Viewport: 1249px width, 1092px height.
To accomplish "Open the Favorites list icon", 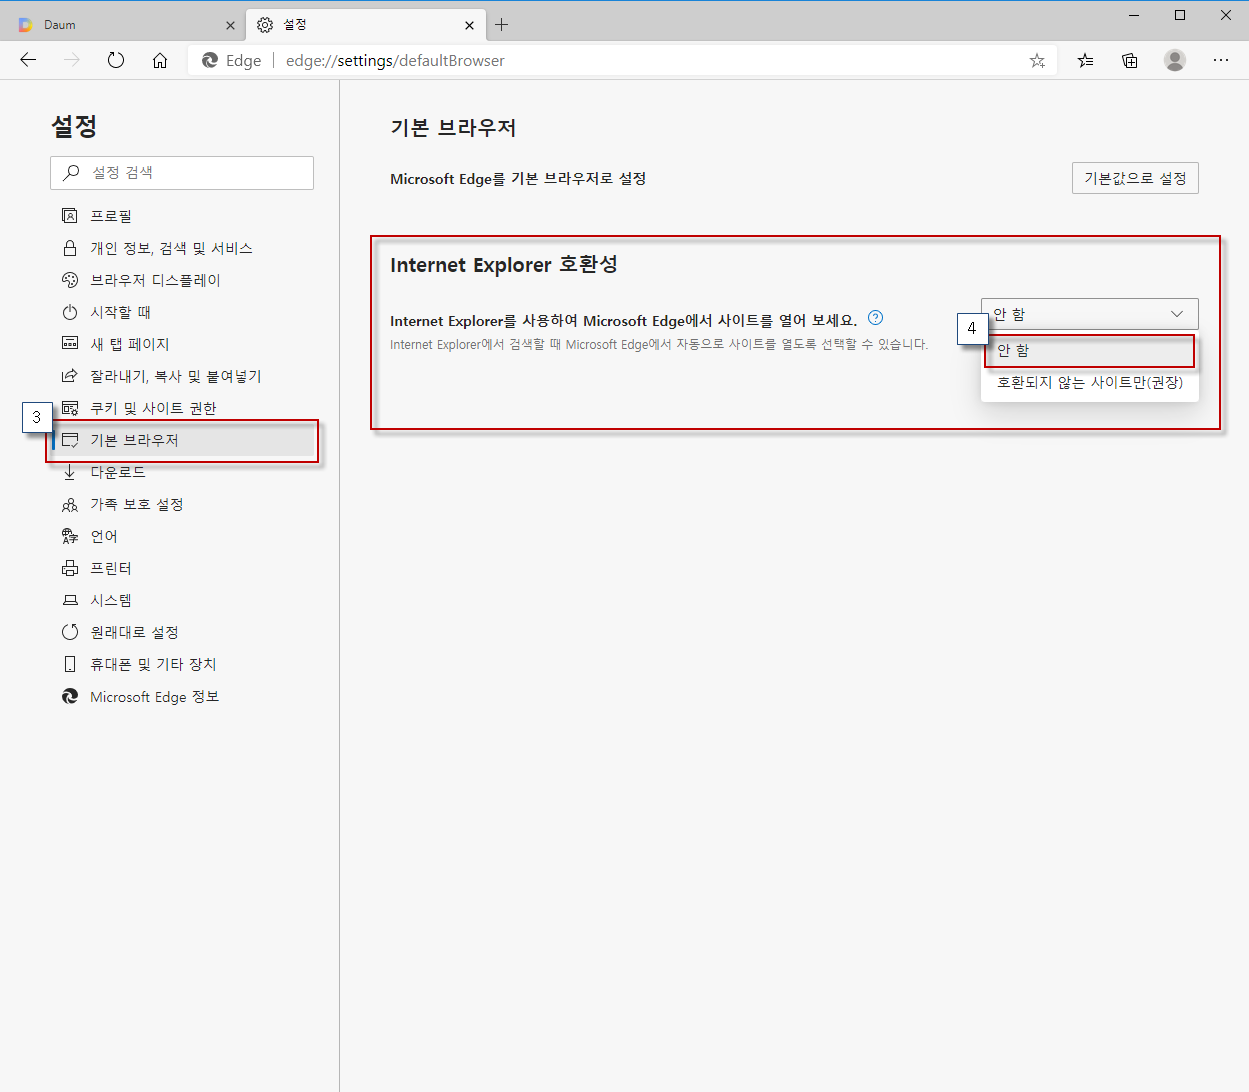I will coord(1085,61).
